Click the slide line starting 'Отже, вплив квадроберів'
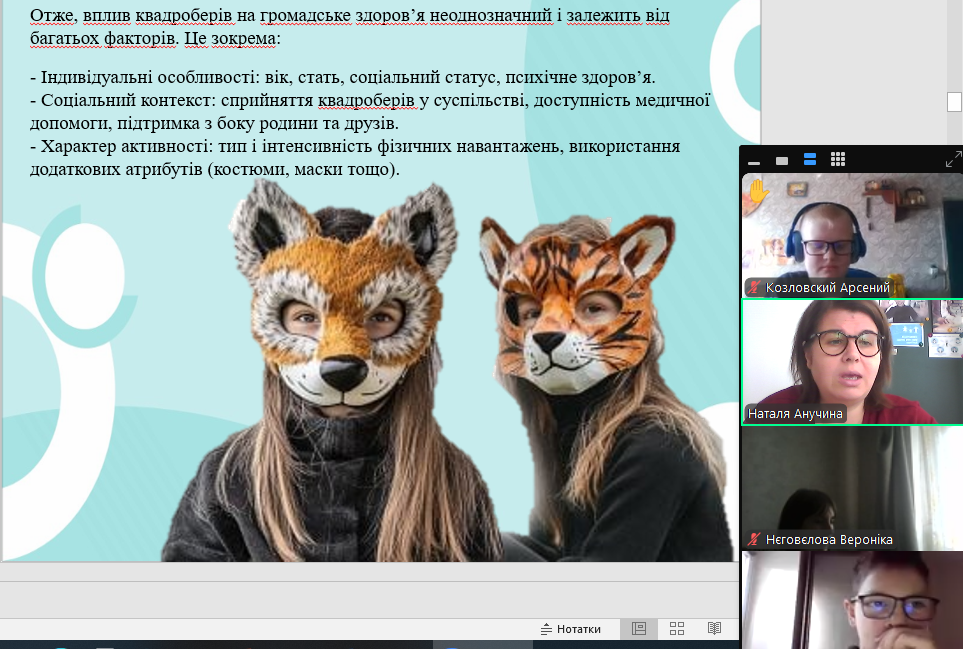The width and height of the screenshot is (963, 649). point(349,15)
